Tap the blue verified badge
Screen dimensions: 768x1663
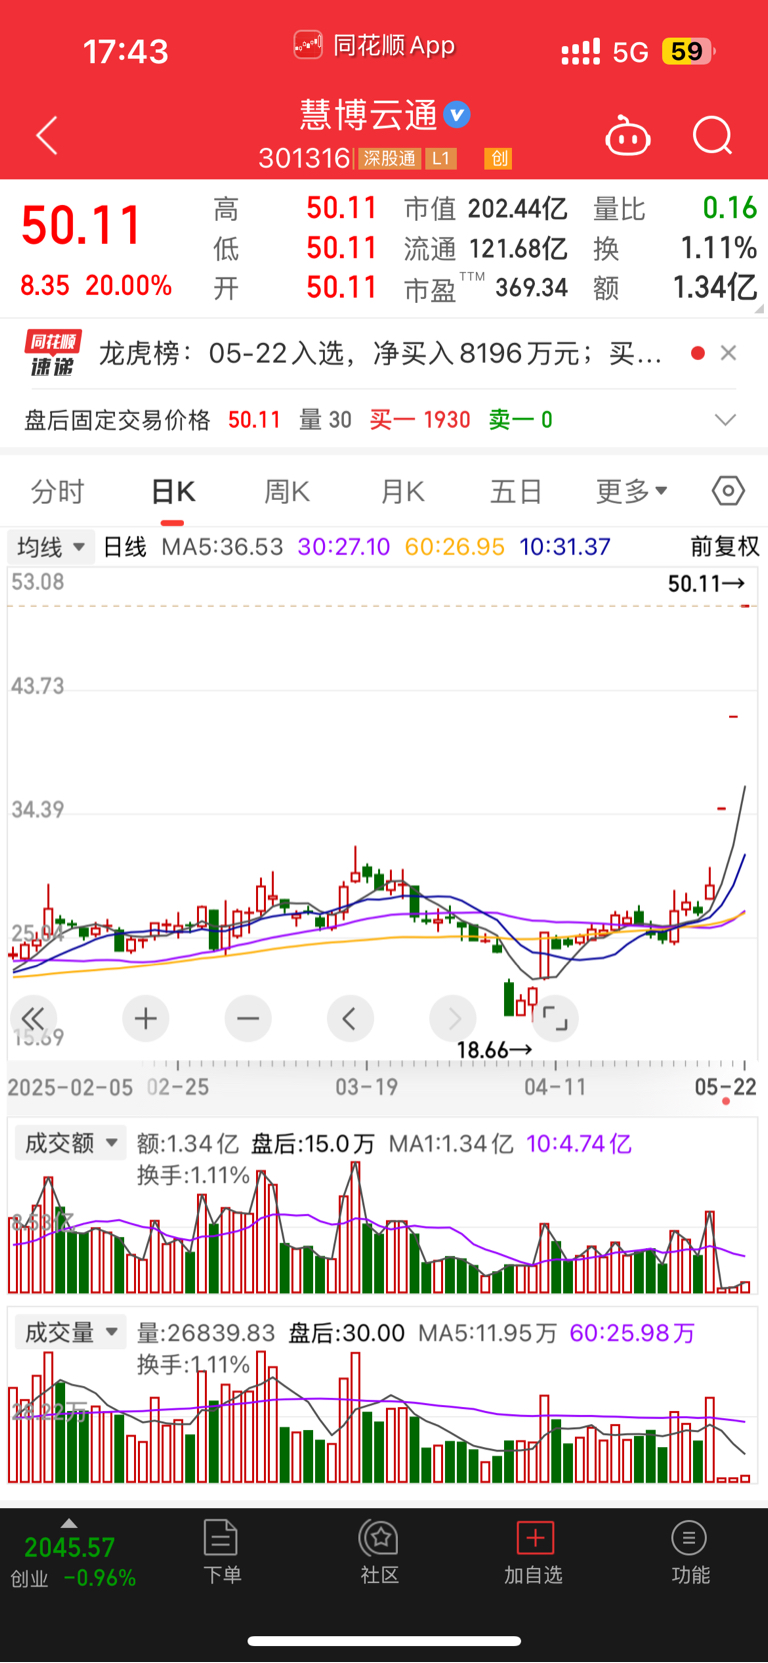pyautogui.click(x=457, y=115)
